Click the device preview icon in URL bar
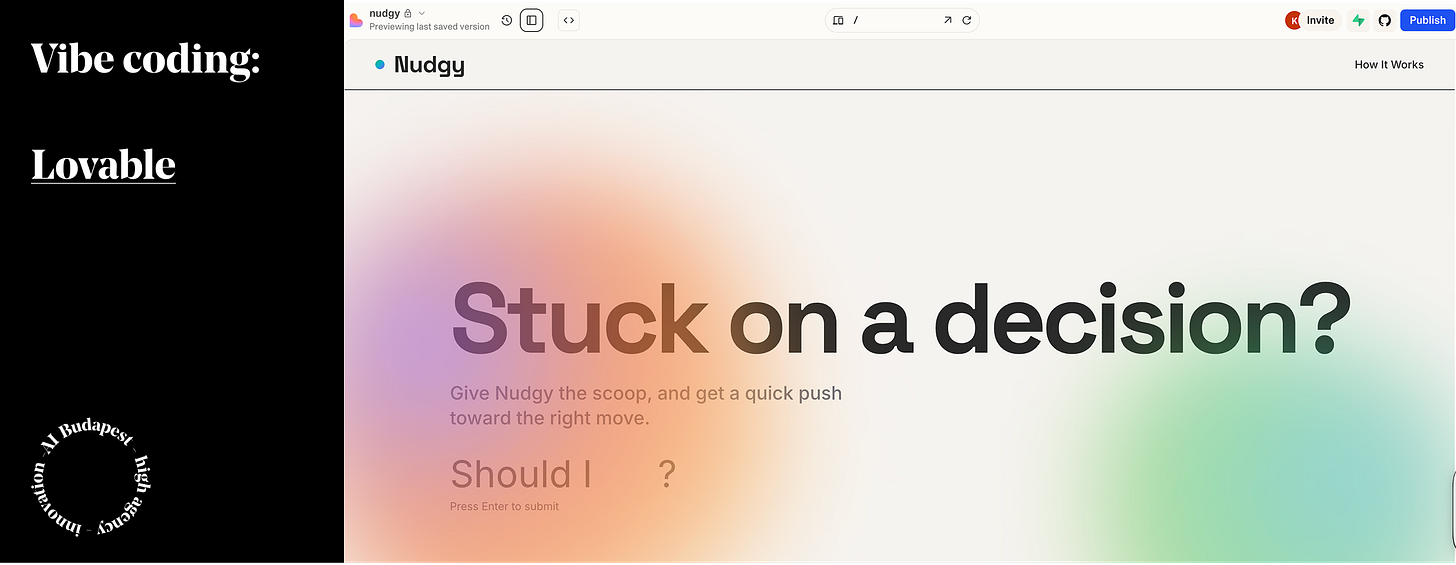This screenshot has height=565, width=1456. 838,20
